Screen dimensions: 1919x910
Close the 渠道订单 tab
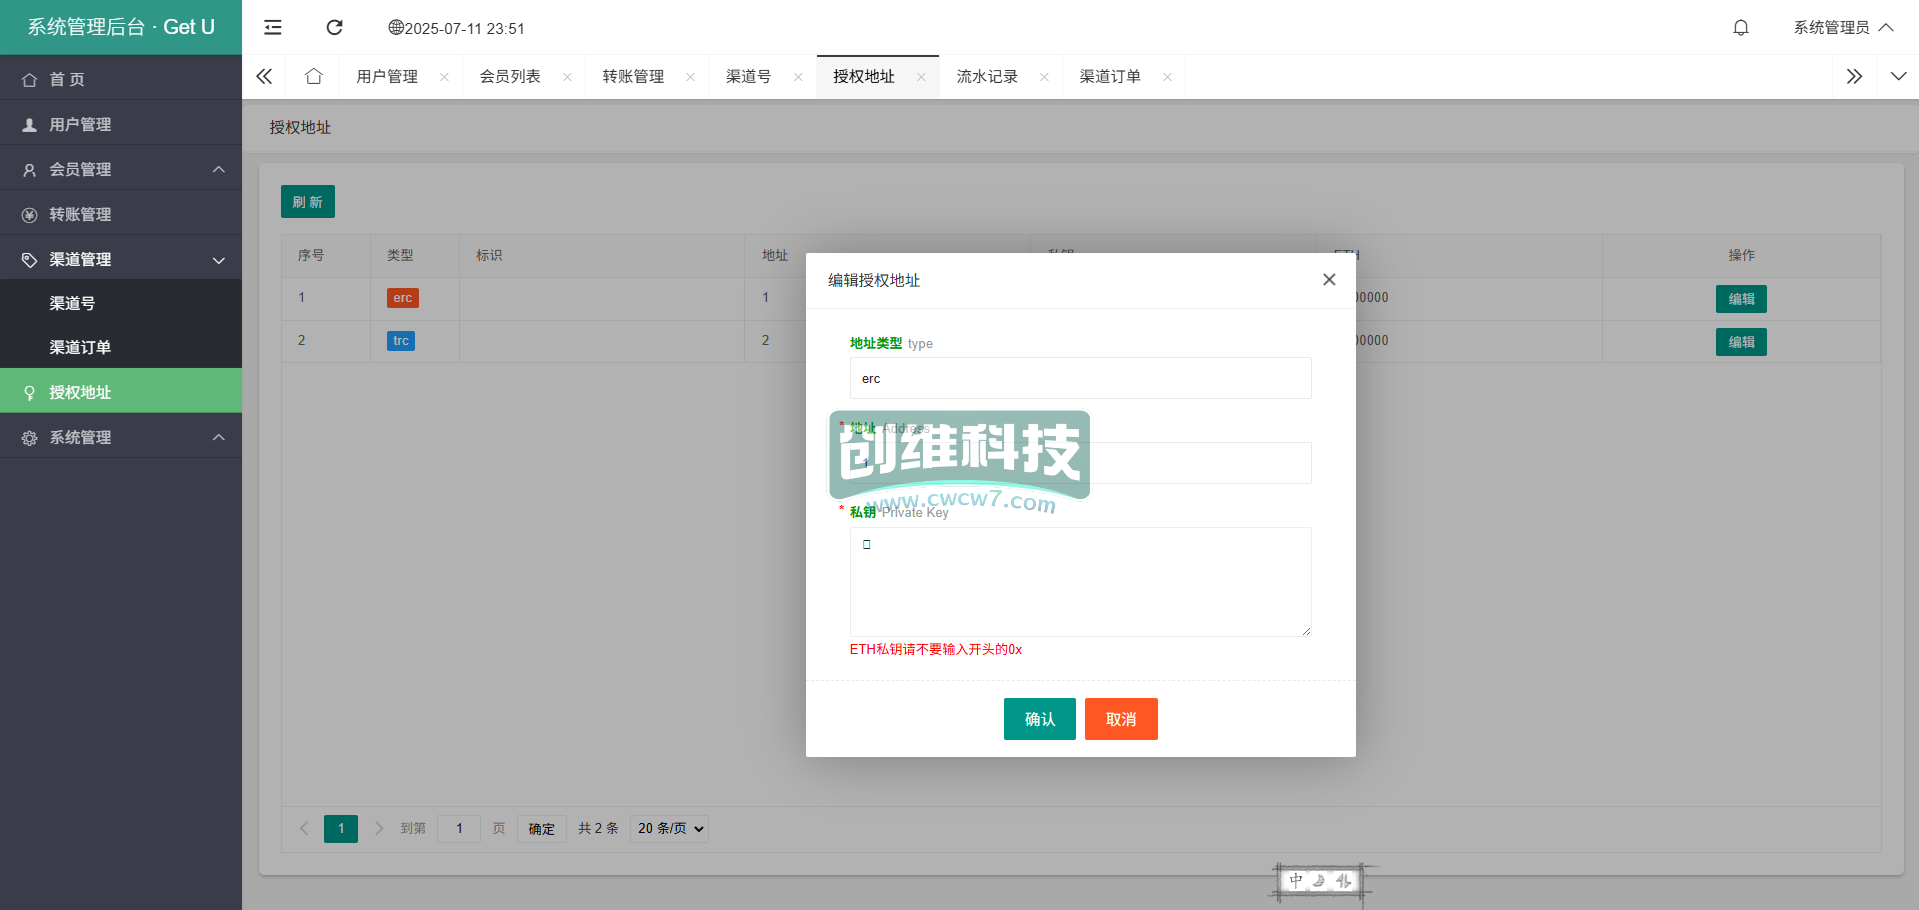coord(1167,77)
